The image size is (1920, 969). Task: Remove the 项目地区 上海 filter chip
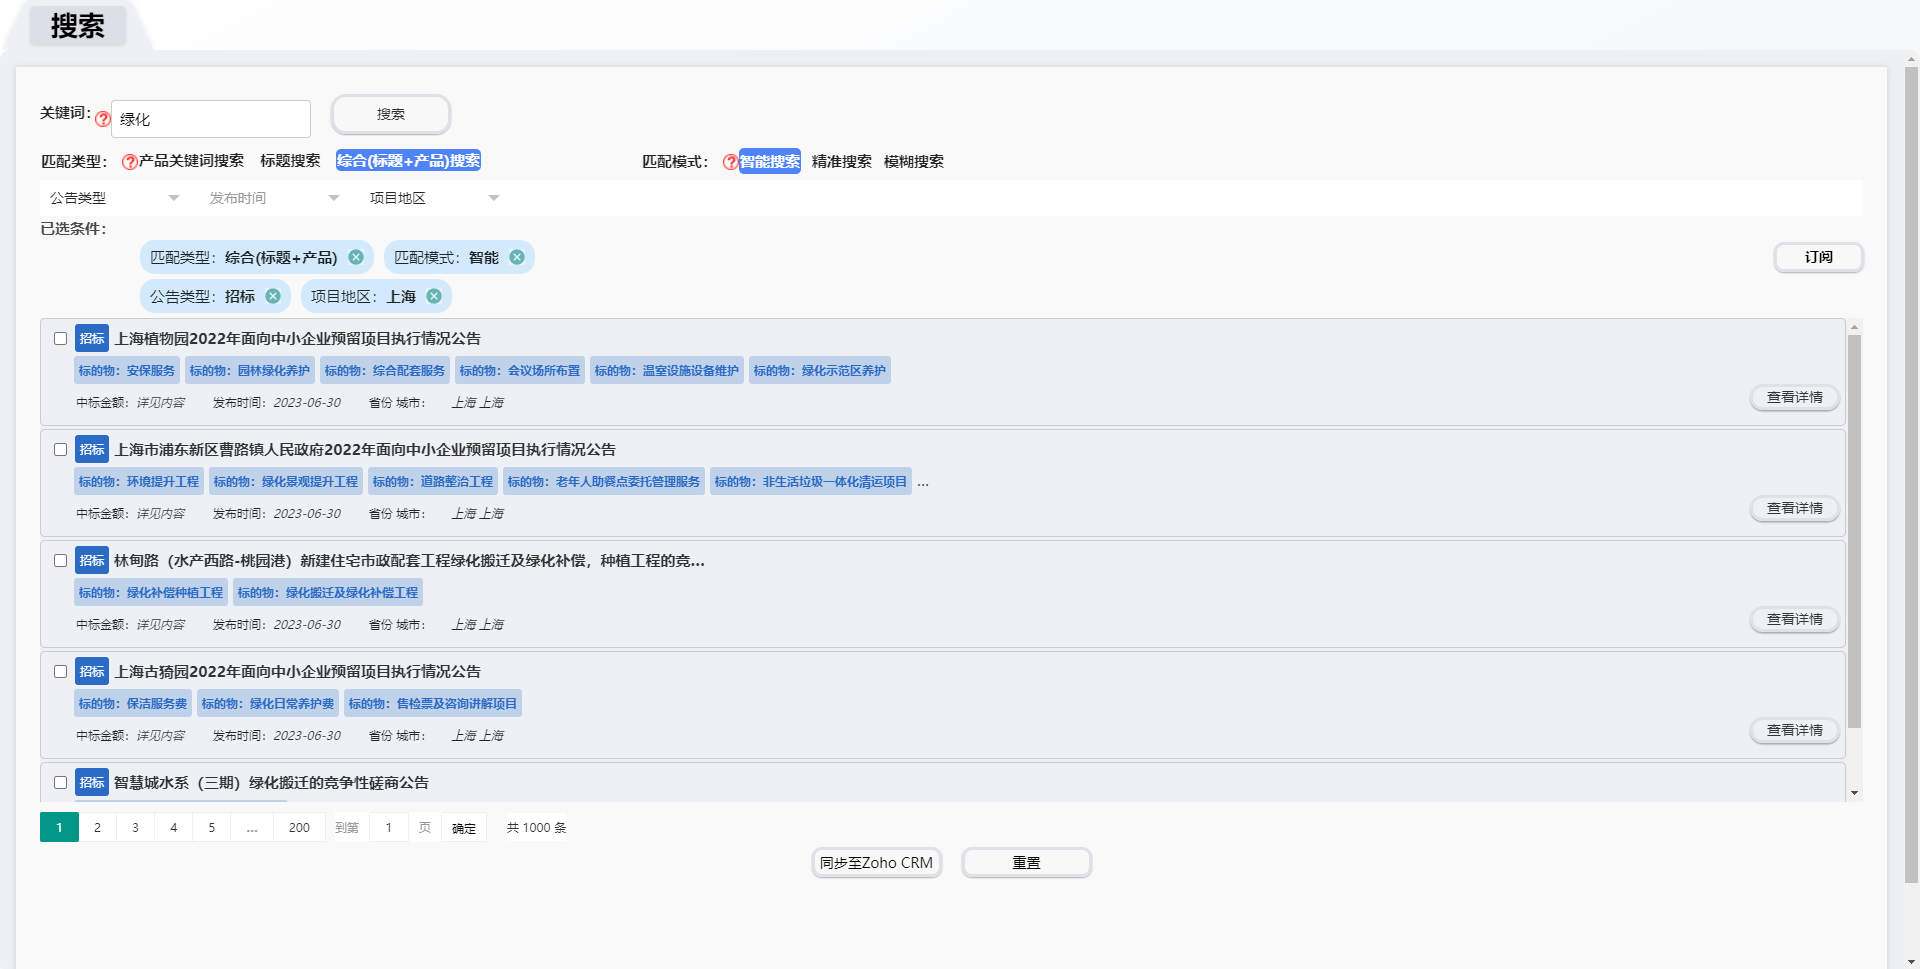pyautogui.click(x=434, y=297)
